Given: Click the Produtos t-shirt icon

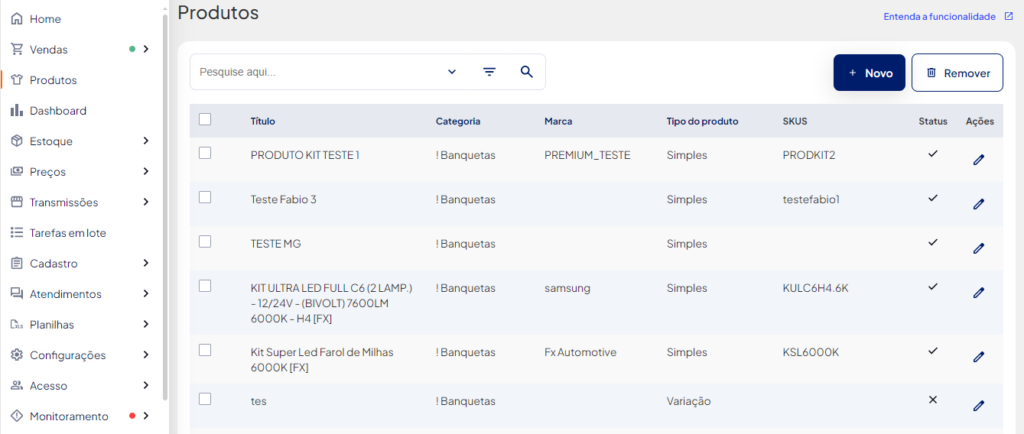Looking at the screenshot, I should (x=17, y=80).
